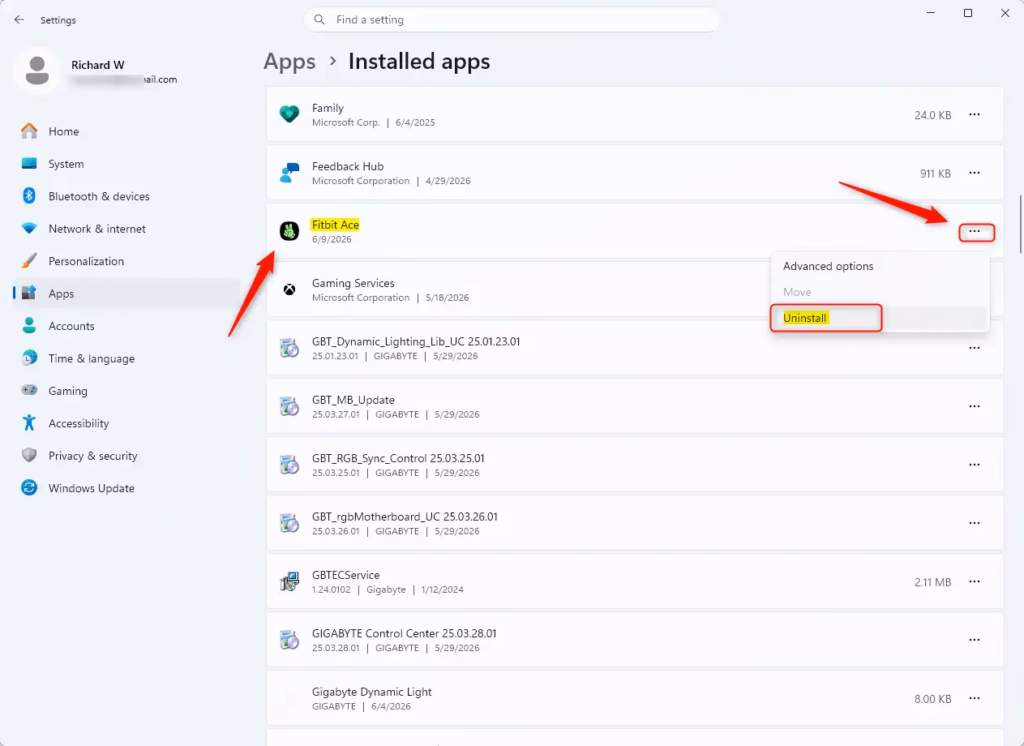Click the Richard W profile avatar
The height and width of the screenshot is (746, 1024).
pyautogui.click(x=37, y=70)
